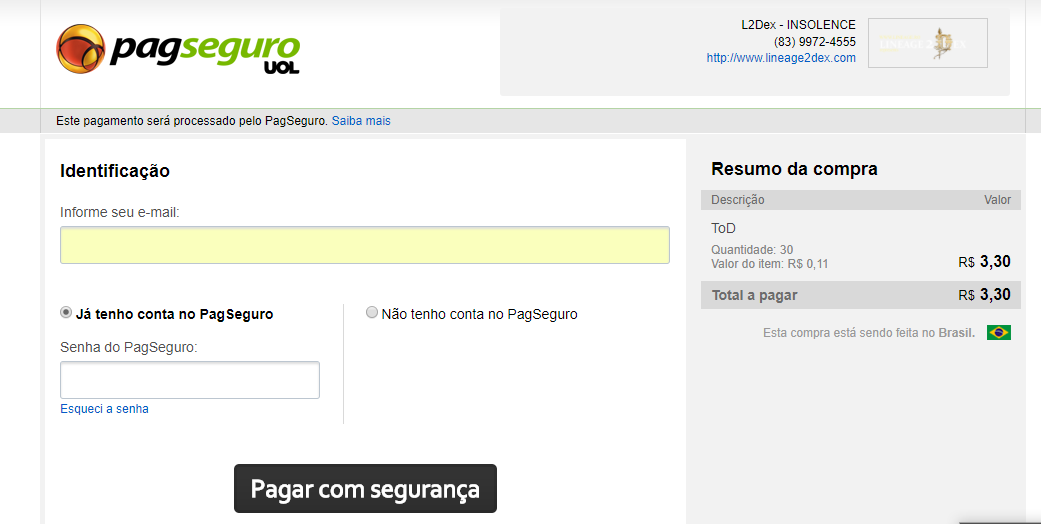The height and width of the screenshot is (524, 1041).
Task: Select the 'Já tenho conta no PagSeguro' radio button
Action: pos(66,313)
